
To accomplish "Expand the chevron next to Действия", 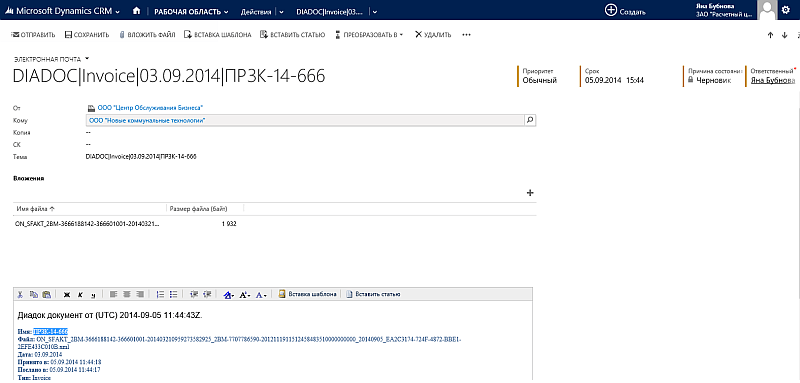I will pyautogui.click(x=281, y=12).
